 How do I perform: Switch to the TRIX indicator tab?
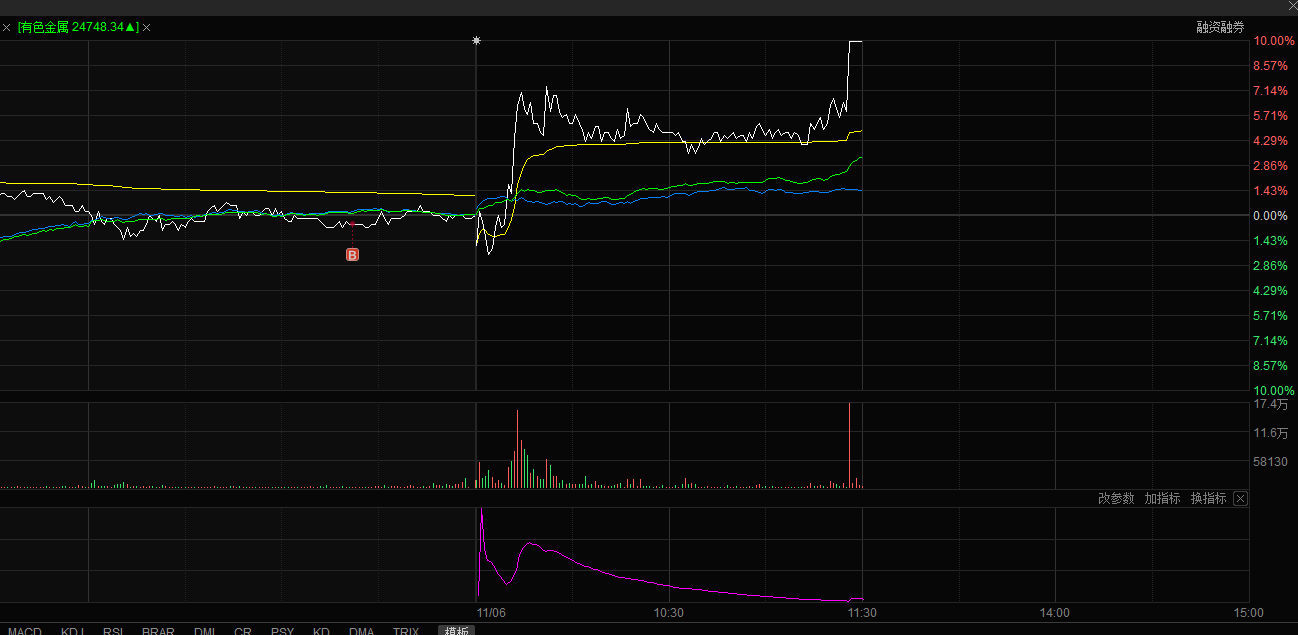pos(406,631)
